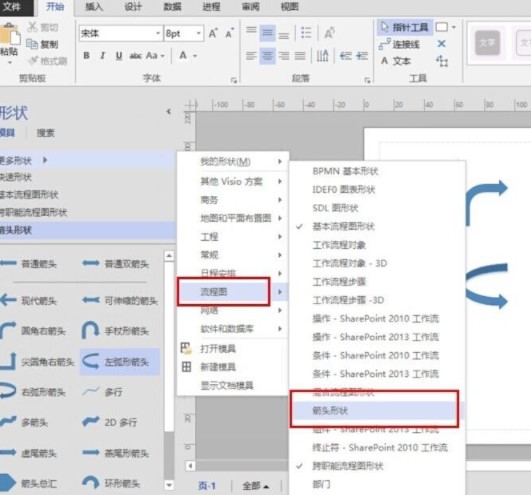The height and width of the screenshot is (495, 531).
Task: Click the horizontal scroll left arrow
Action: point(190,466)
